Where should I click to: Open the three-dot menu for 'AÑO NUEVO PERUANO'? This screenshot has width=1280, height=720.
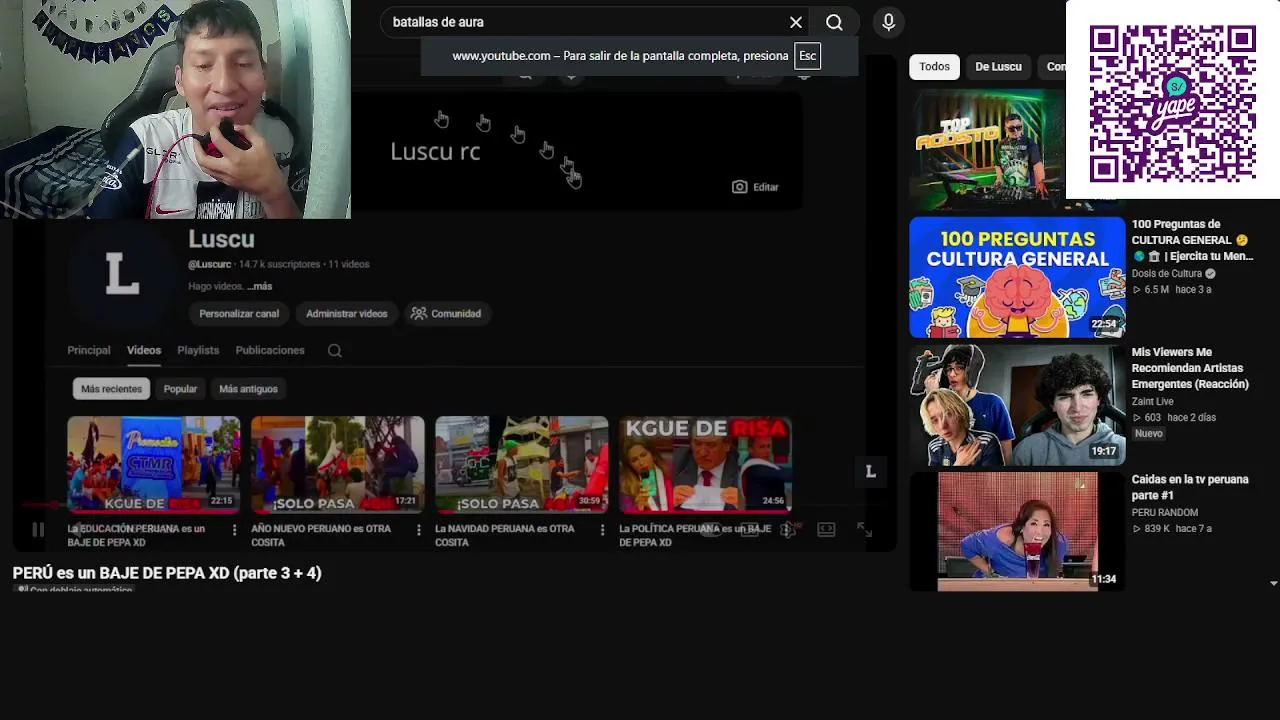click(x=419, y=530)
